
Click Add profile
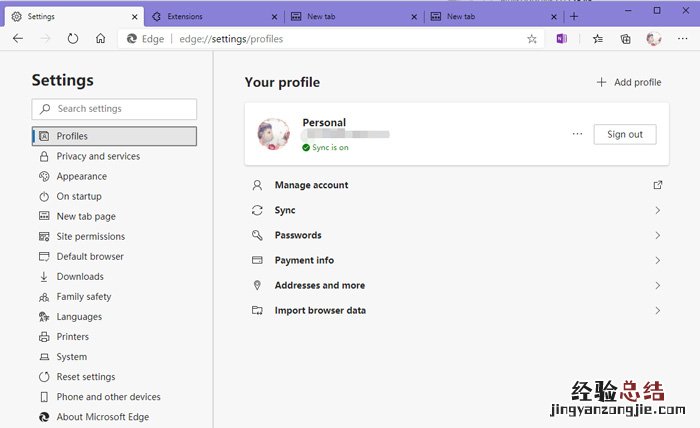point(629,82)
